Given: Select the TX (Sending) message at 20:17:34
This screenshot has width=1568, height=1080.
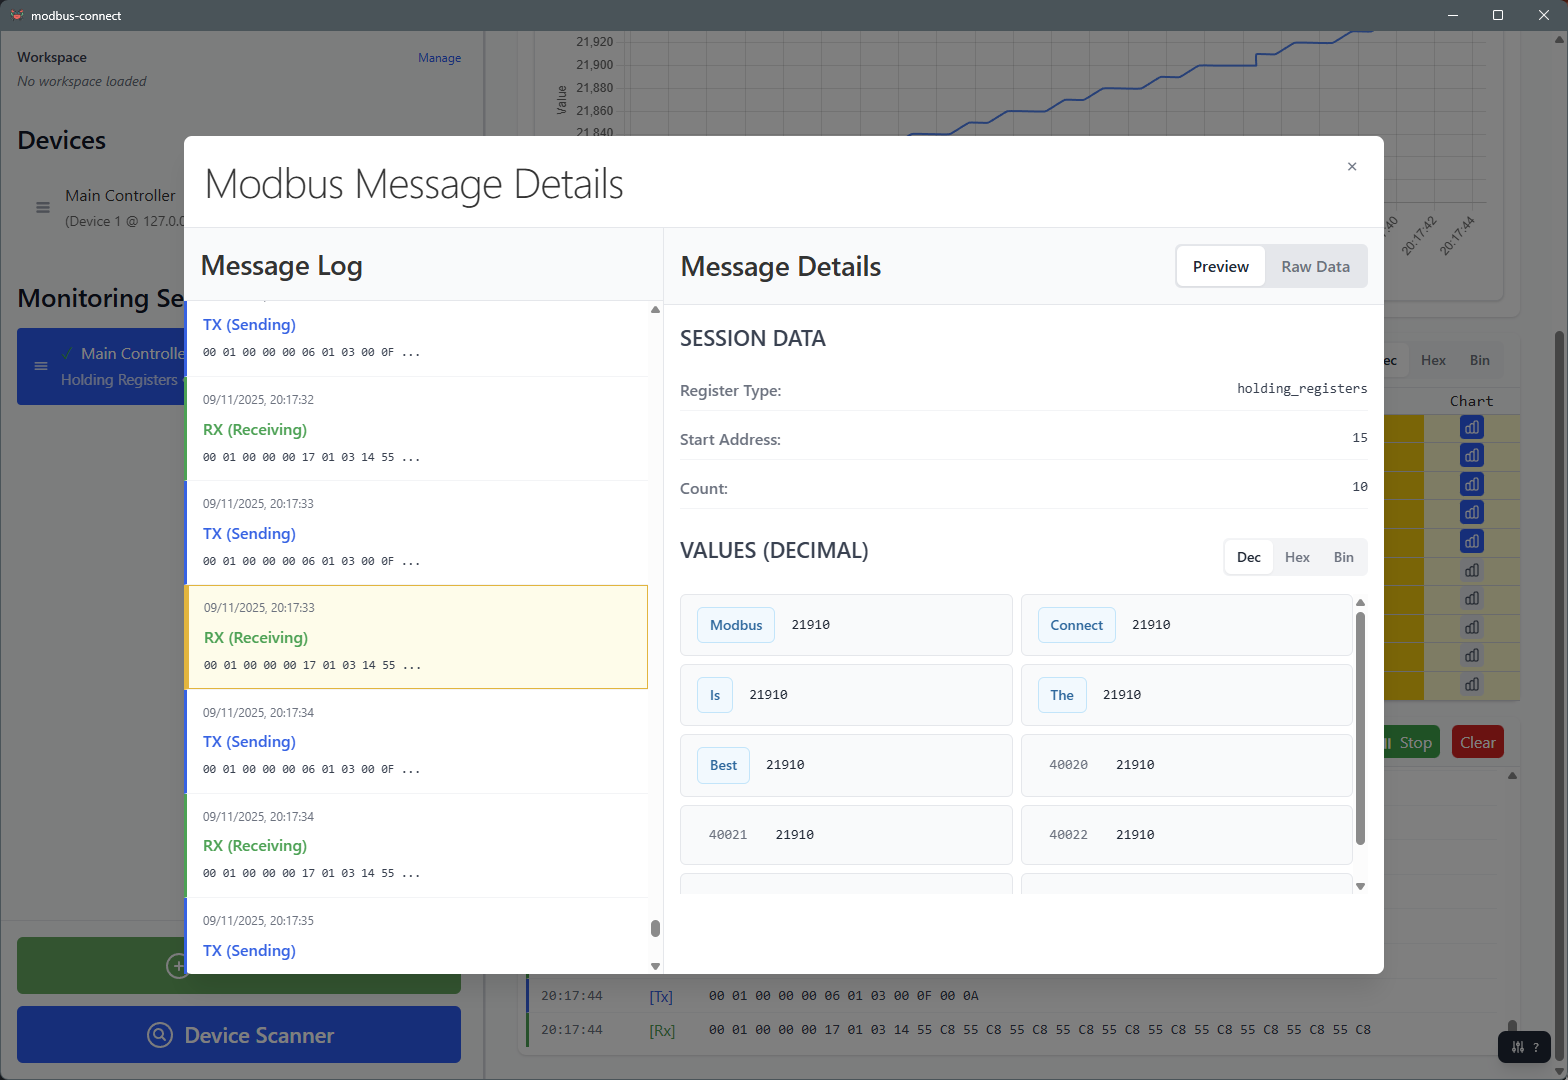Looking at the screenshot, I should coord(417,741).
